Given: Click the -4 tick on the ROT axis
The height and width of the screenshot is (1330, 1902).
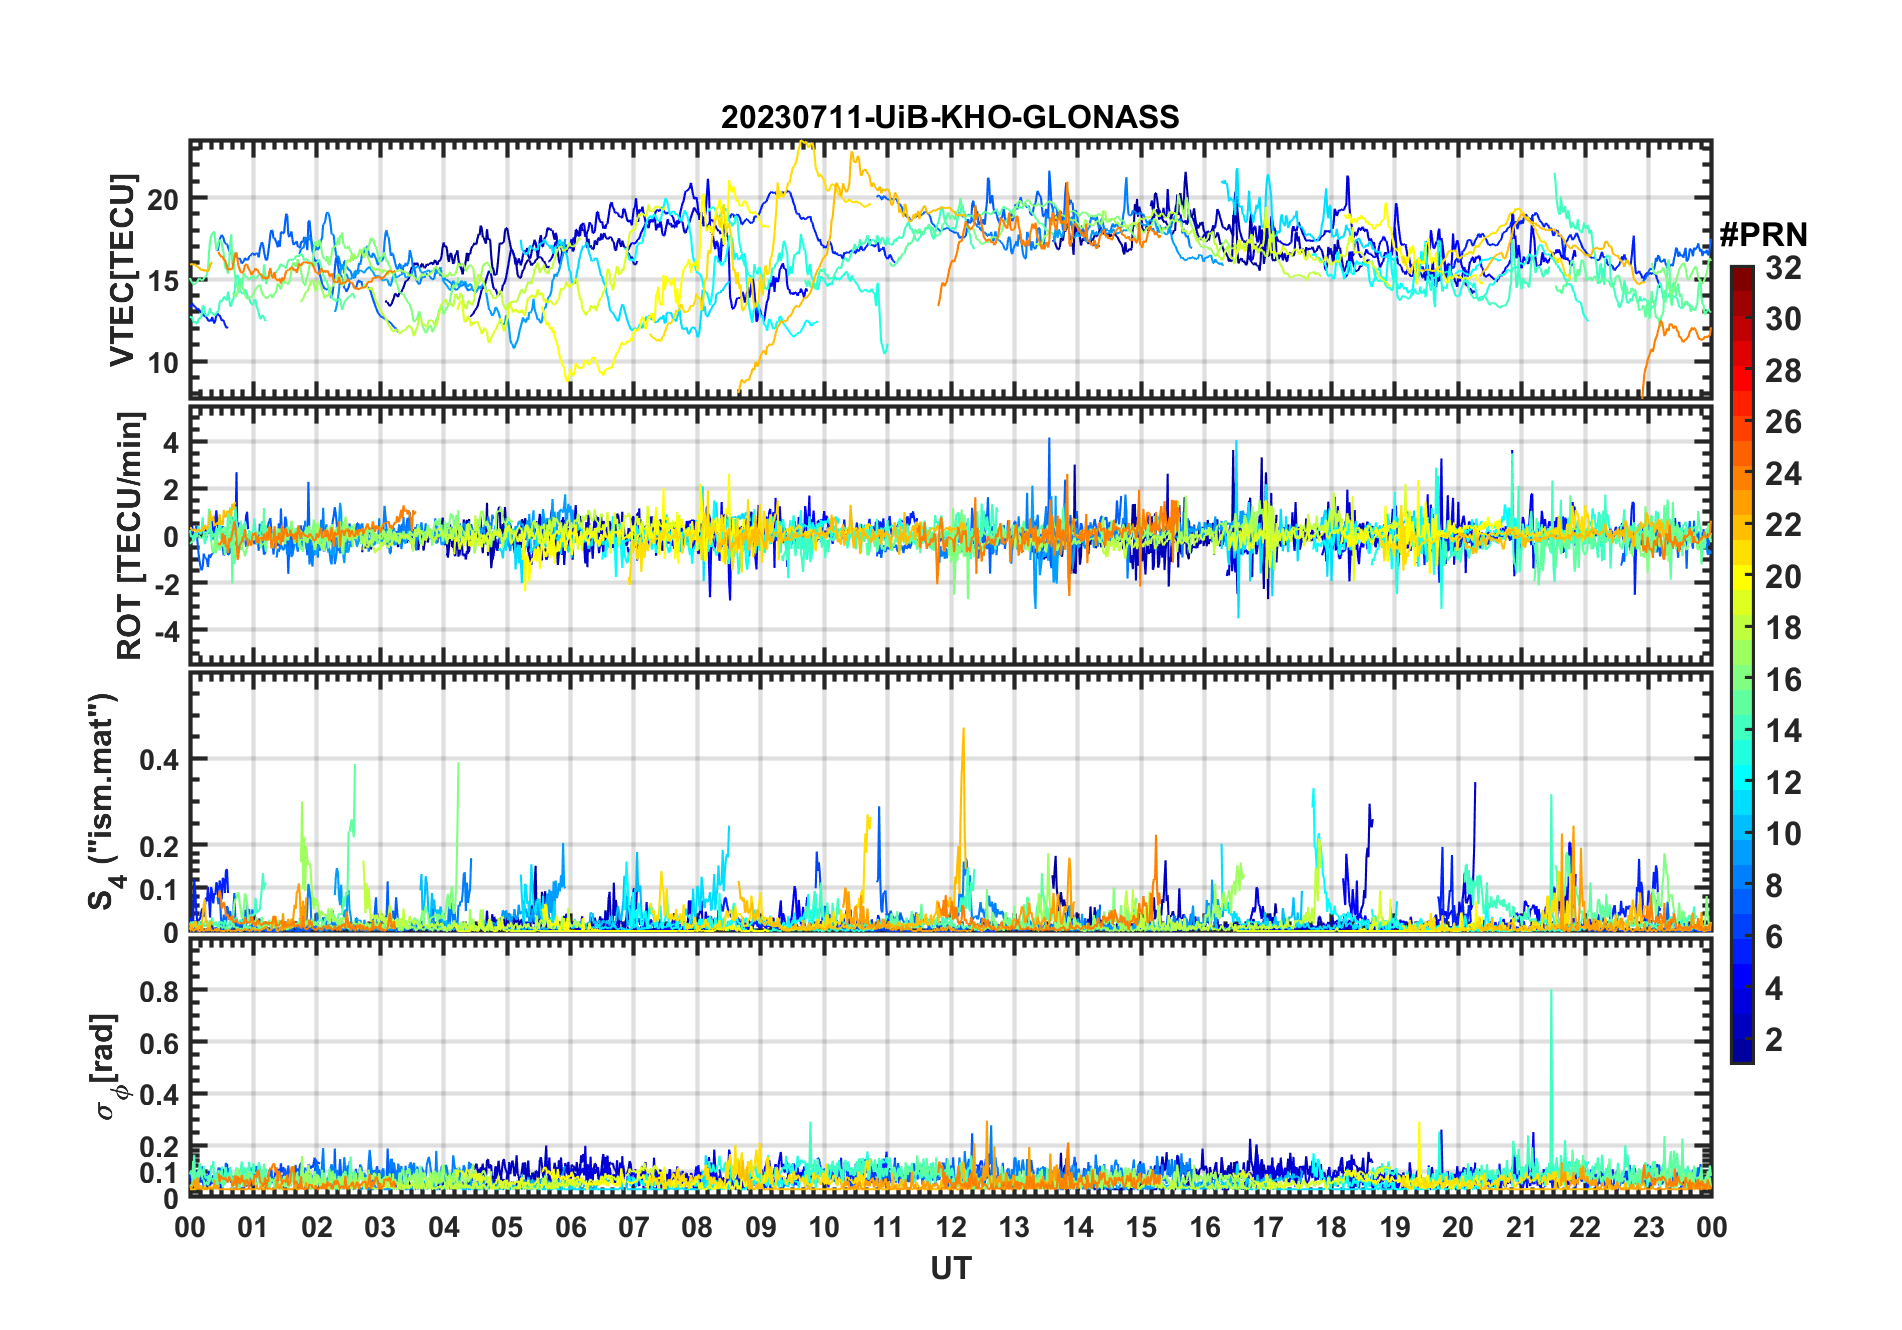Looking at the screenshot, I should coord(167,631).
